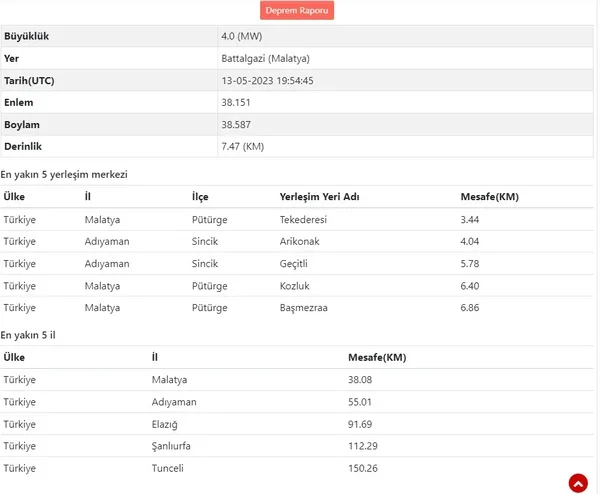
Task: Click the red scroll-to-top arrow icon
Action: [x=578, y=483]
